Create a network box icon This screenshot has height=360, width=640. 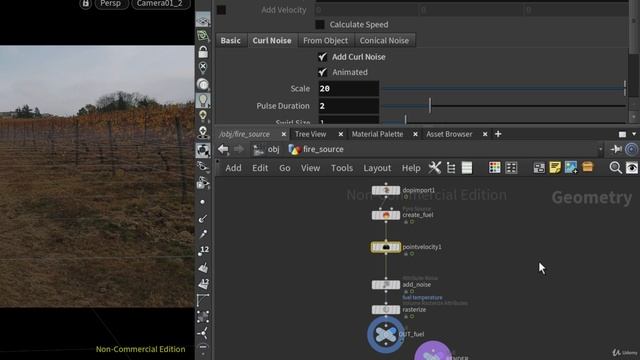539,168
